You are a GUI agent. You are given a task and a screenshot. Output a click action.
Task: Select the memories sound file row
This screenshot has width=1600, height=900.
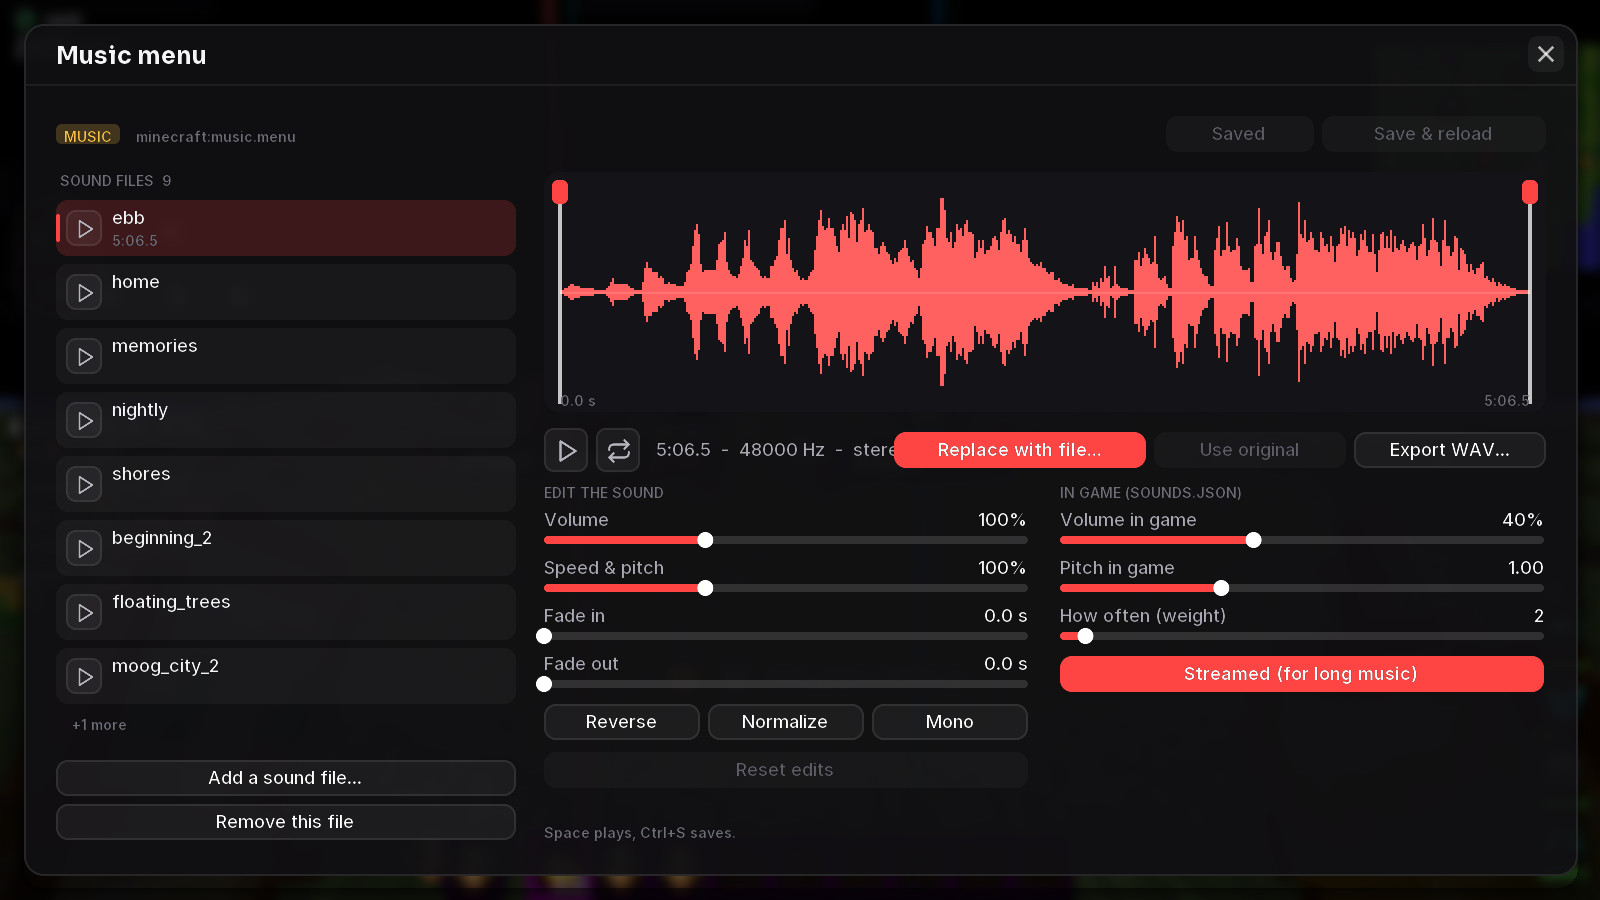(286, 356)
